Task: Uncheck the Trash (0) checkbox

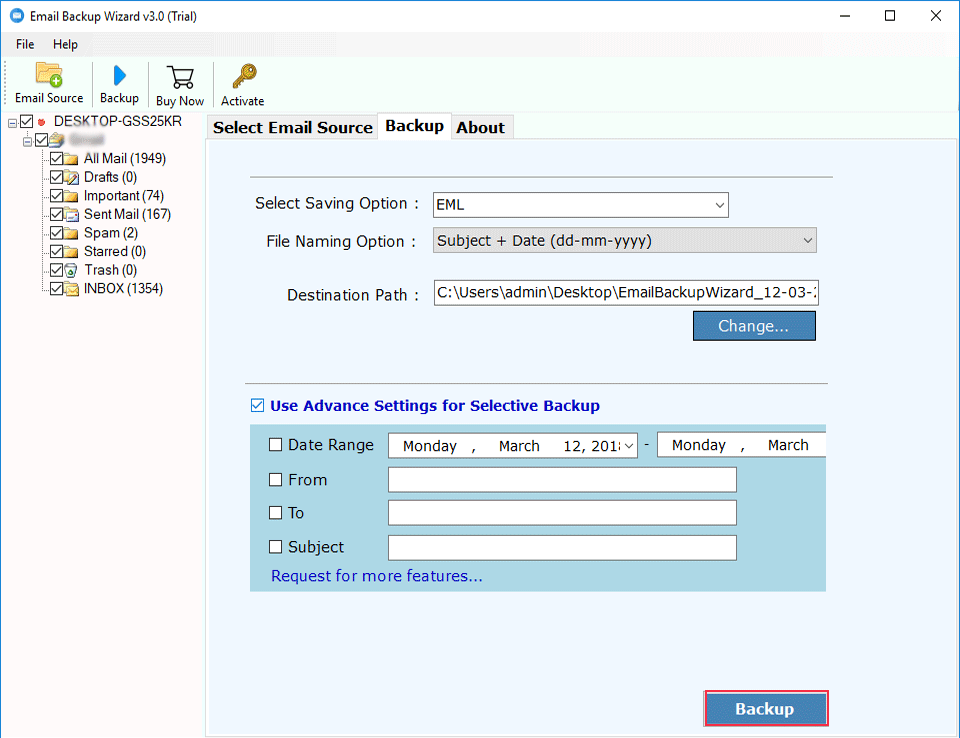Action: [56, 269]
